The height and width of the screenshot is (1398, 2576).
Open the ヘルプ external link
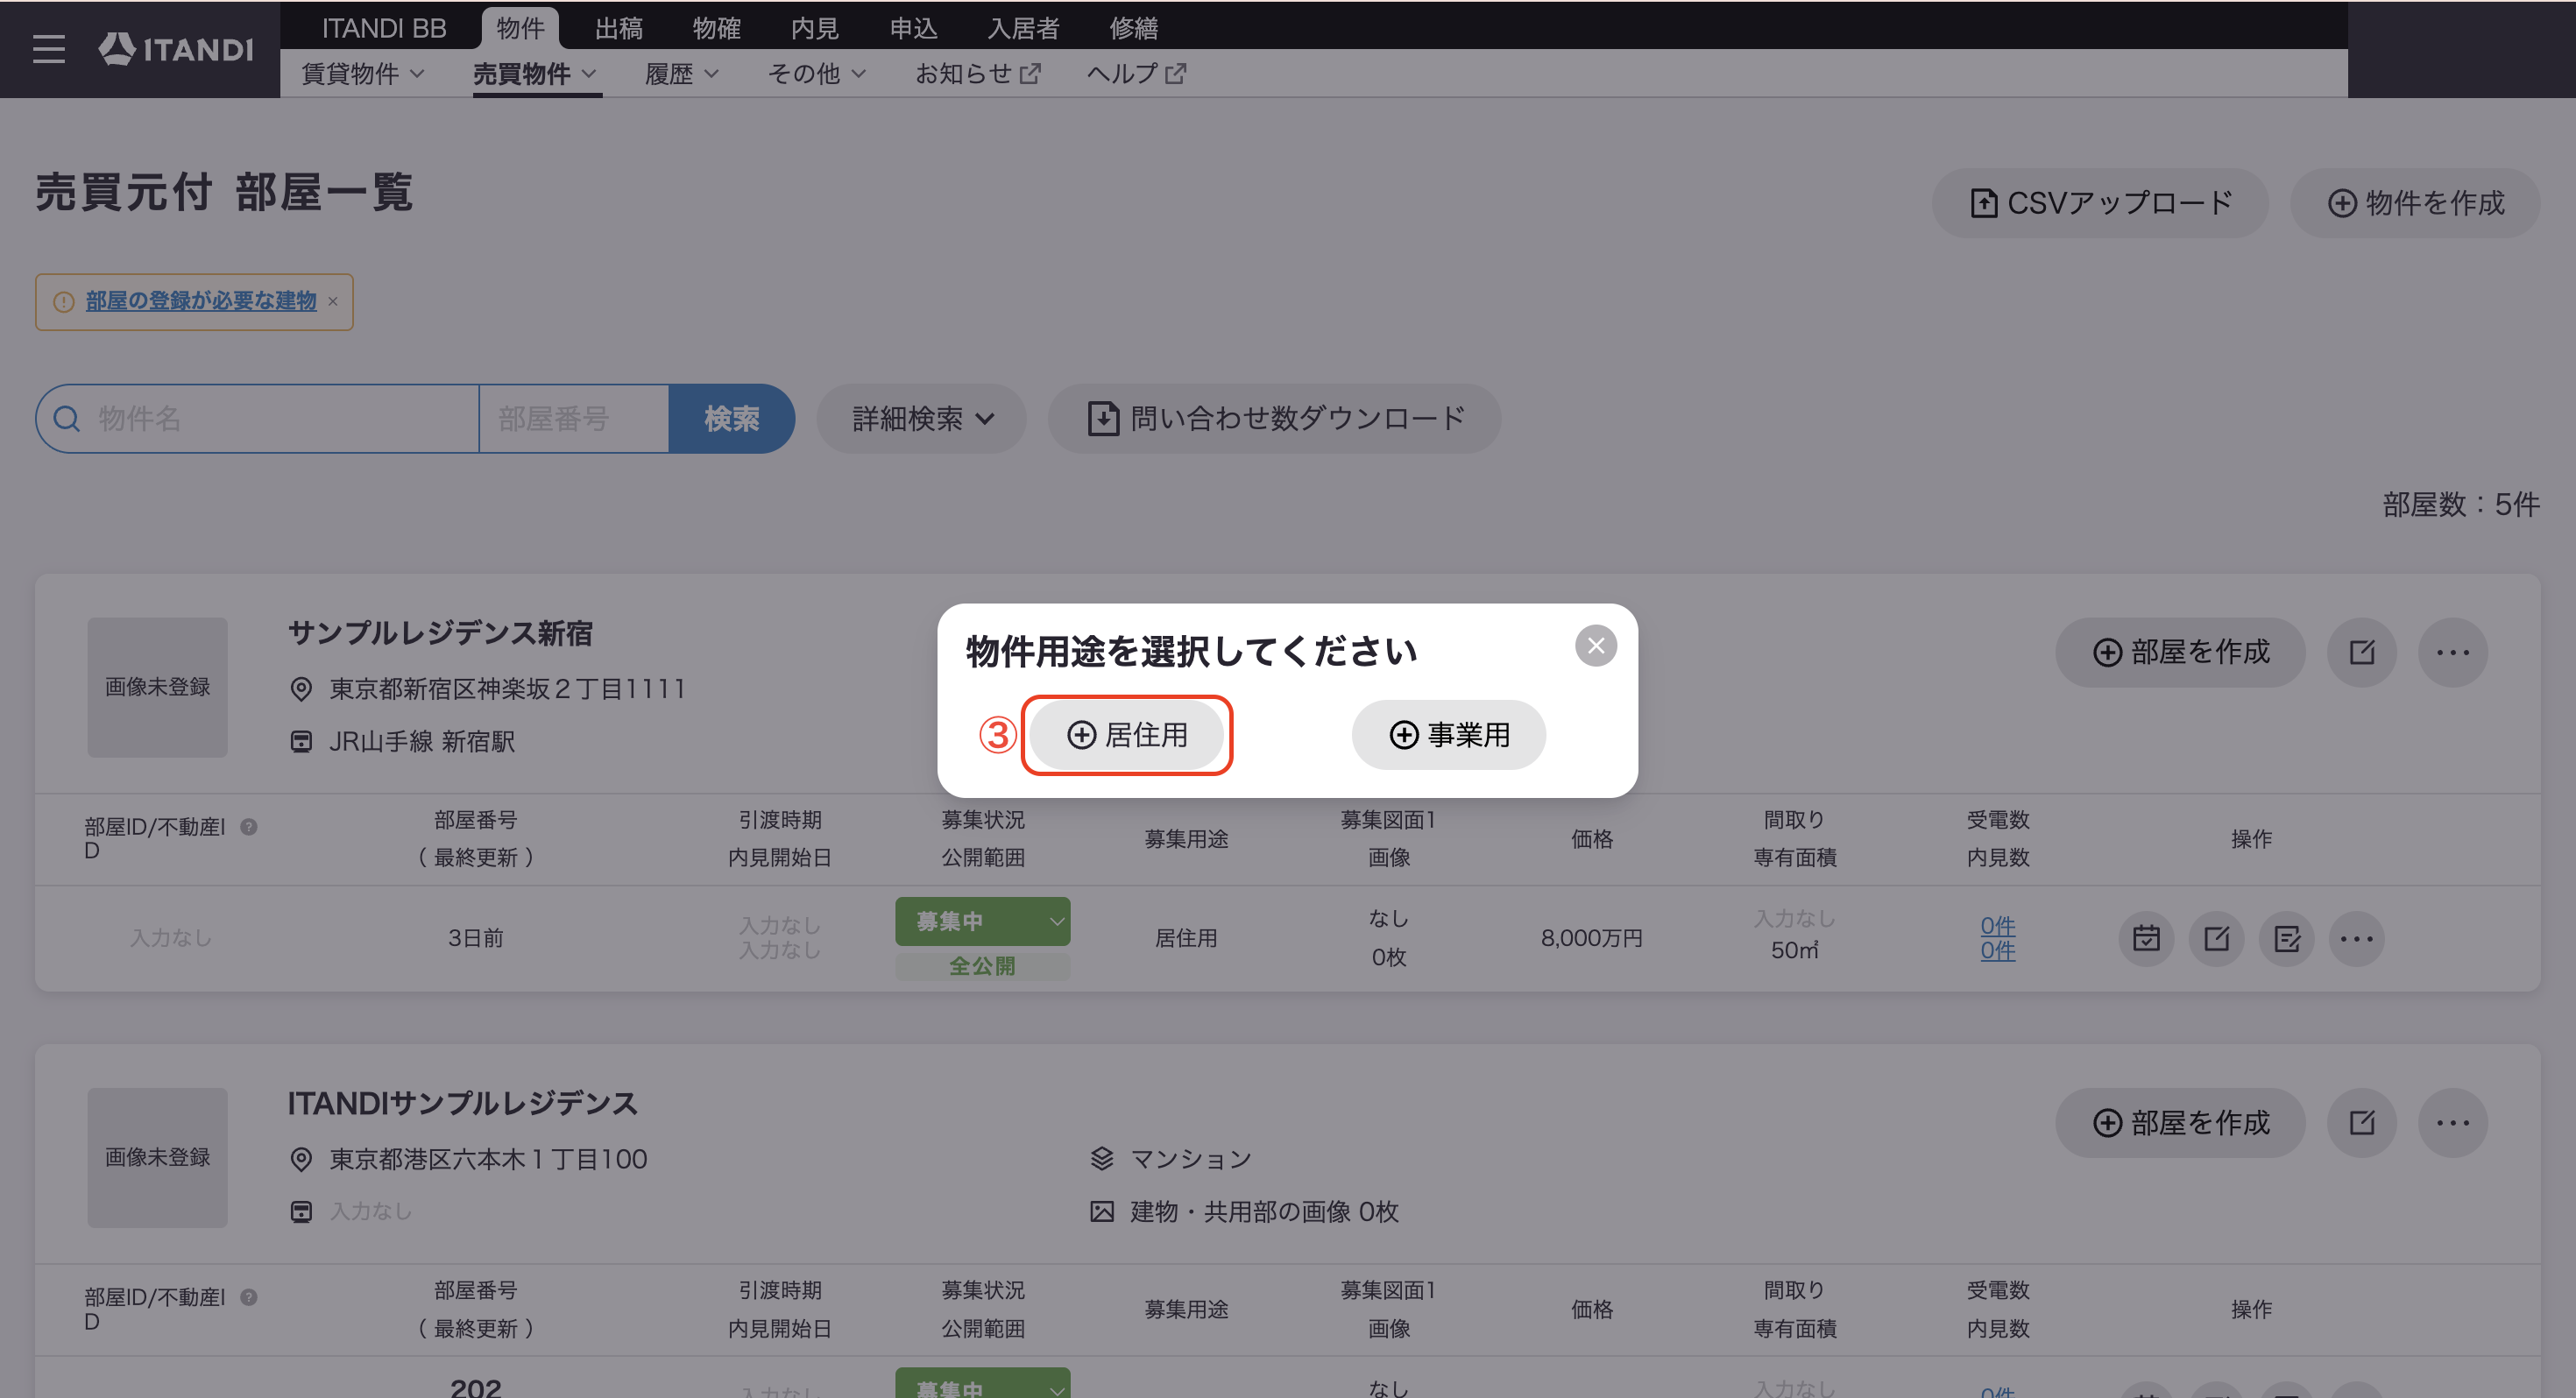[x=1136, y=74]
